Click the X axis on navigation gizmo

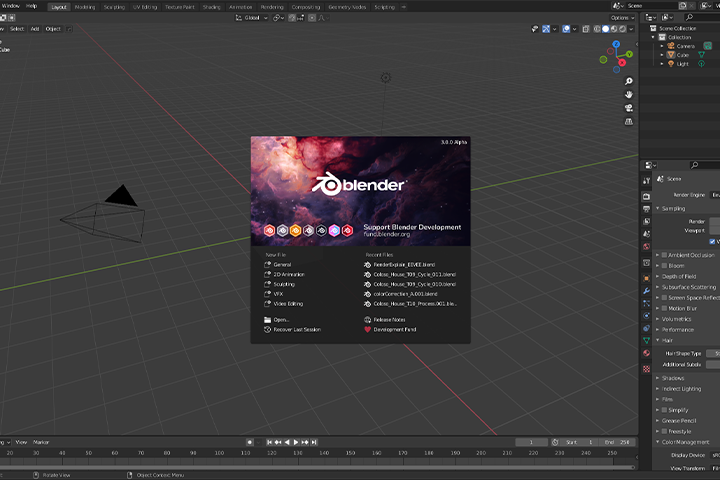tap(622, 62)
